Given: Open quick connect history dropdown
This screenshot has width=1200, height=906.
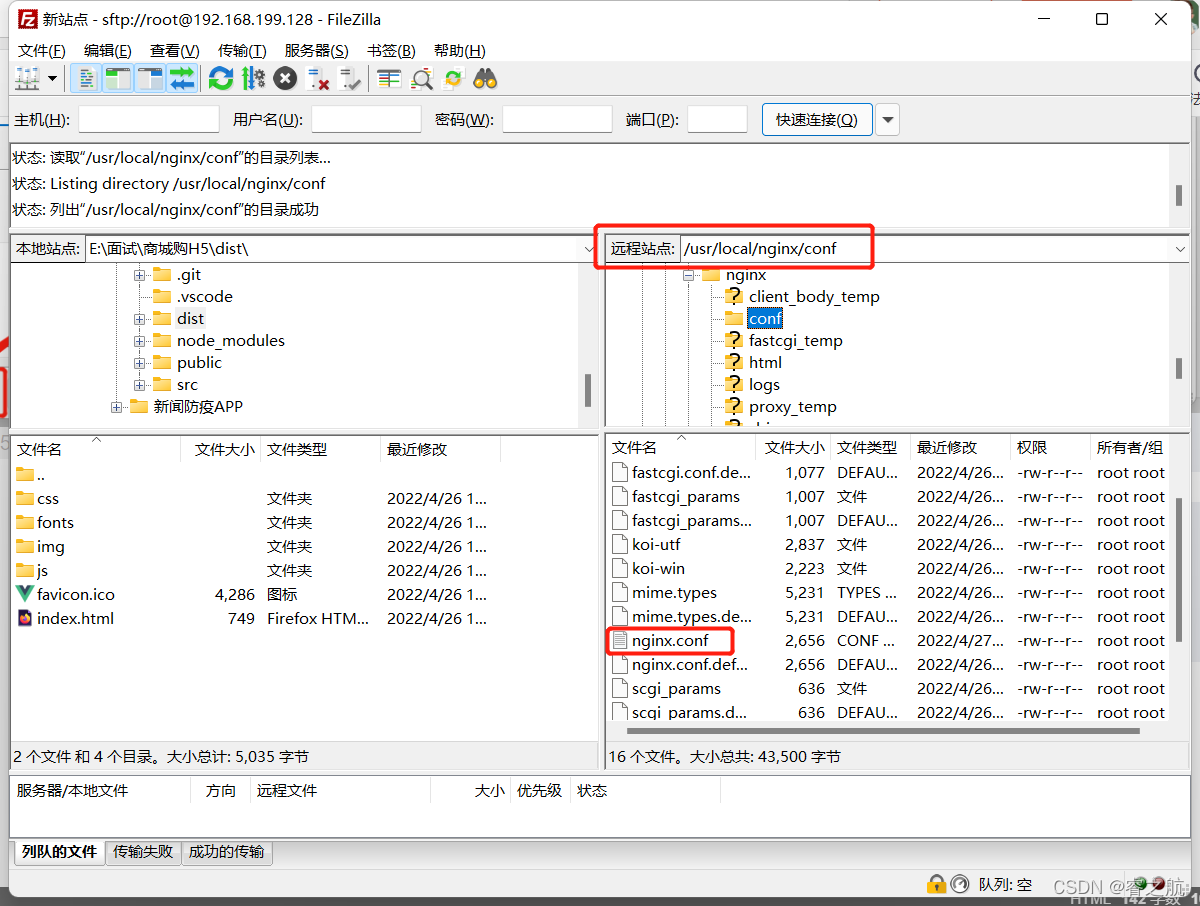Looking at the screenshot, I should pyautogui.click(x=887, y=120).
